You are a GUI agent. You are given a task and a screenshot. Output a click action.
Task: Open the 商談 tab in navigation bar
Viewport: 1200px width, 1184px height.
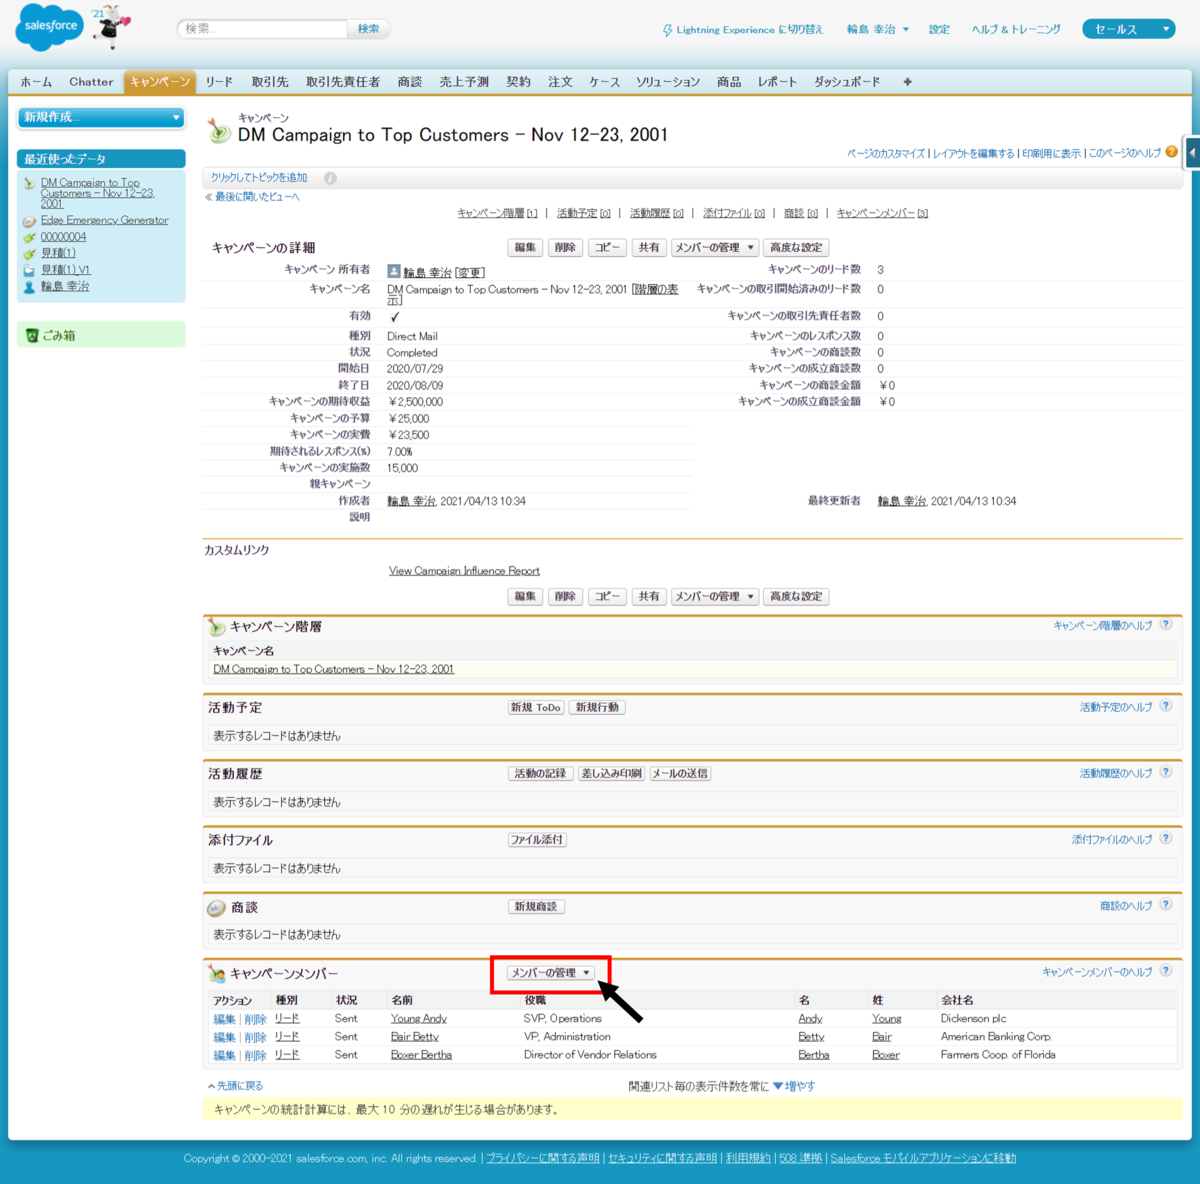(x=410, y=82)
